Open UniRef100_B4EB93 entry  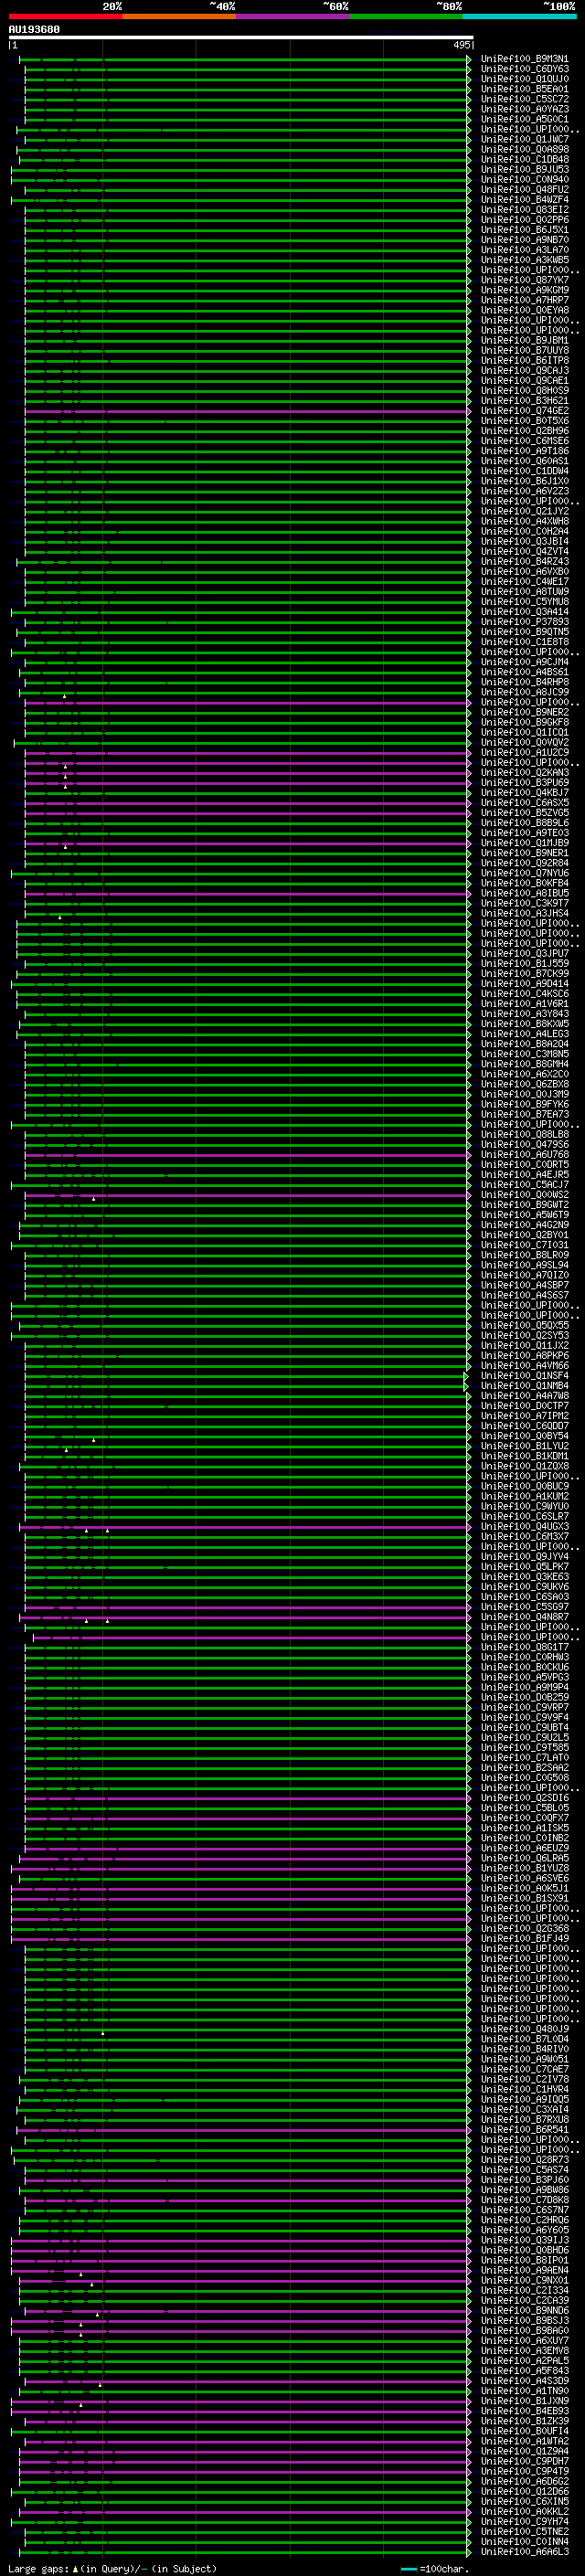[x=524, y=2411]
